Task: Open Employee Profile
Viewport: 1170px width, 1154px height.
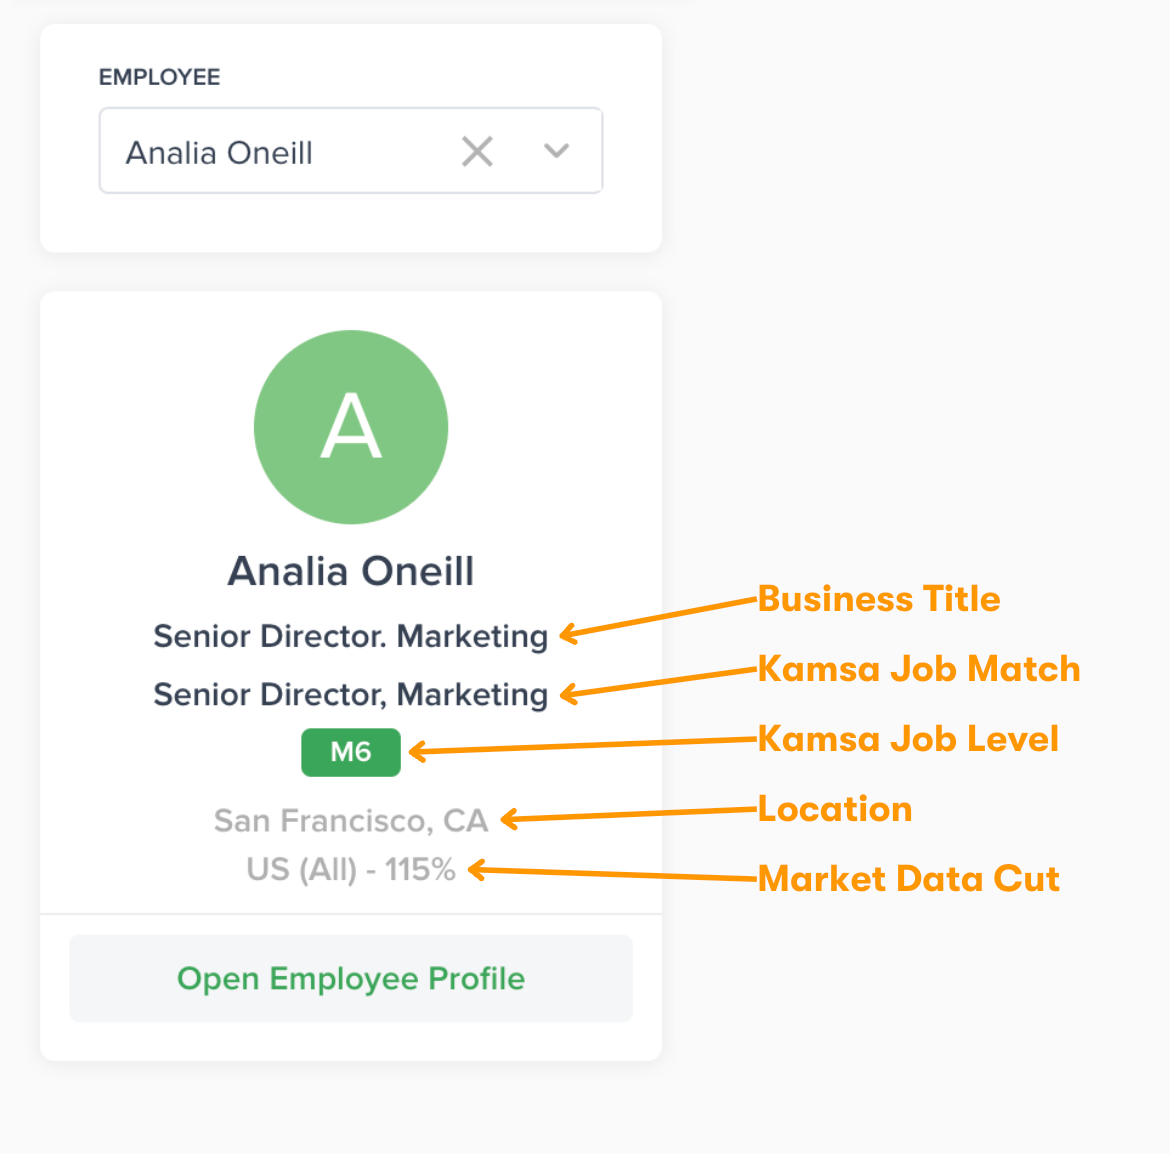Action: pos(351,978)
